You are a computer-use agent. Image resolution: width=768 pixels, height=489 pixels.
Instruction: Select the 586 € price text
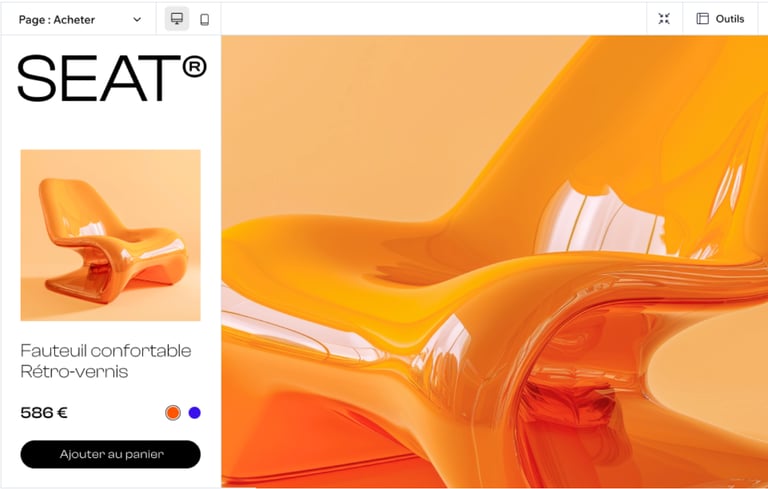[x=44, y=413]
